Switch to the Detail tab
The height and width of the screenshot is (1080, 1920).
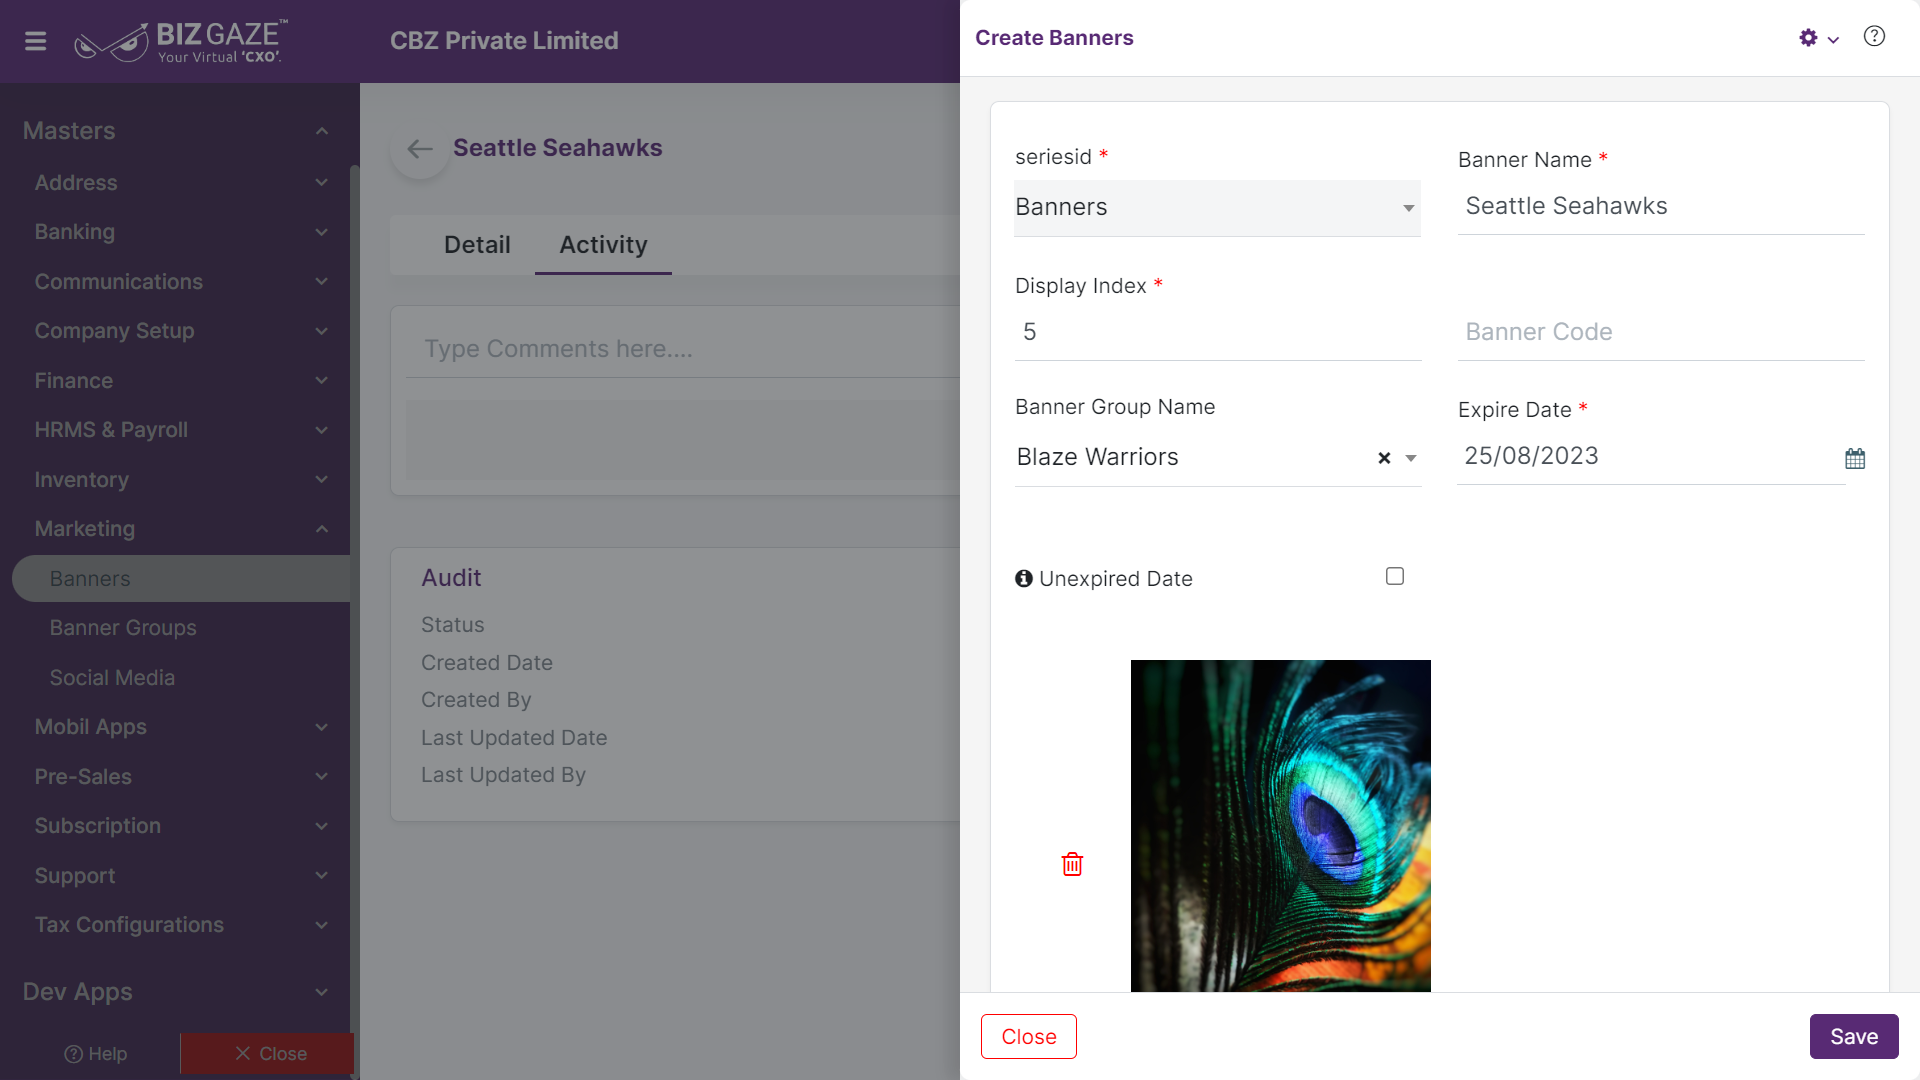[x=477, y=245]
